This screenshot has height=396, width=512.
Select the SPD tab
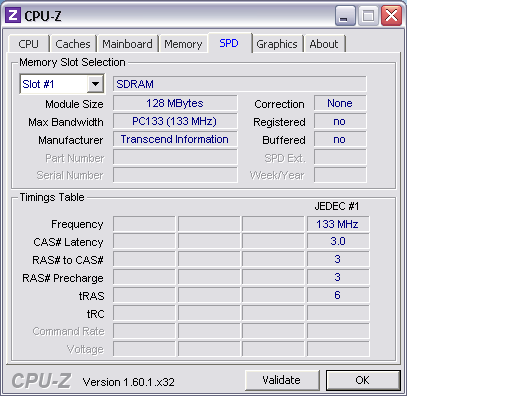(x=229, y=43)
